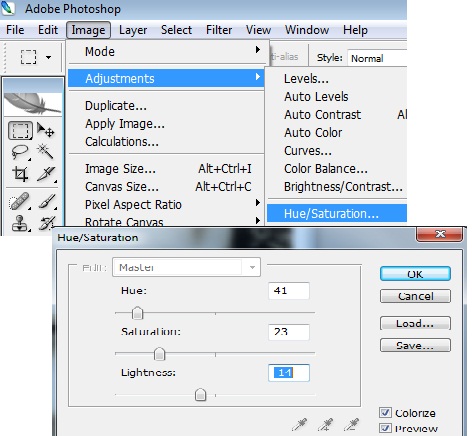The image size is (472, 436).
Task: Toggle the Preview checkbox
Action: click(x=386, y=428)
